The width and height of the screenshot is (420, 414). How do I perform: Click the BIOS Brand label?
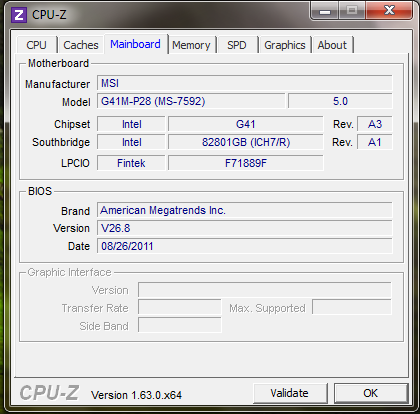tap(75, 211)
